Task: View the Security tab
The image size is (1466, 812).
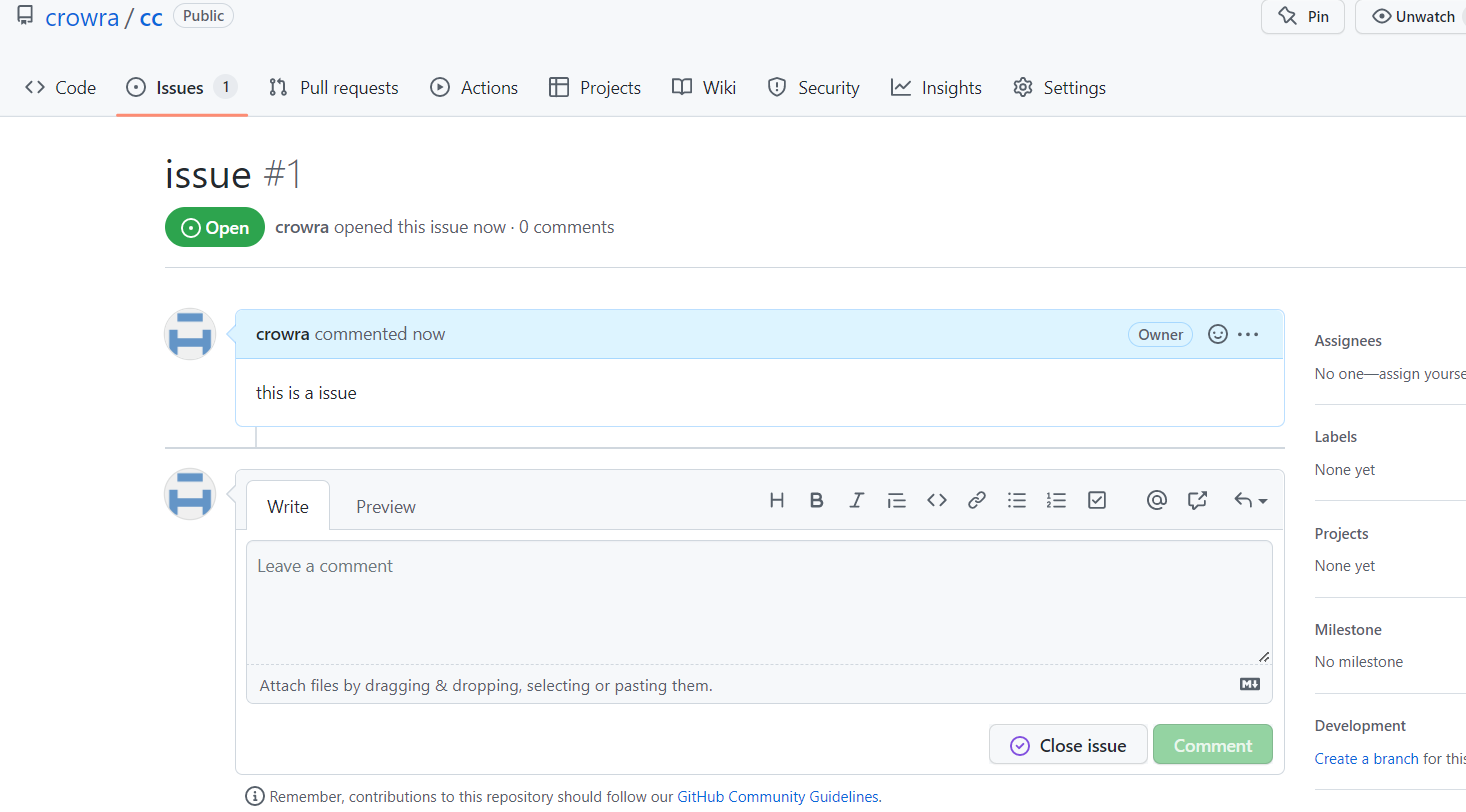Action: pyautogui.click(x=813, y=88)
